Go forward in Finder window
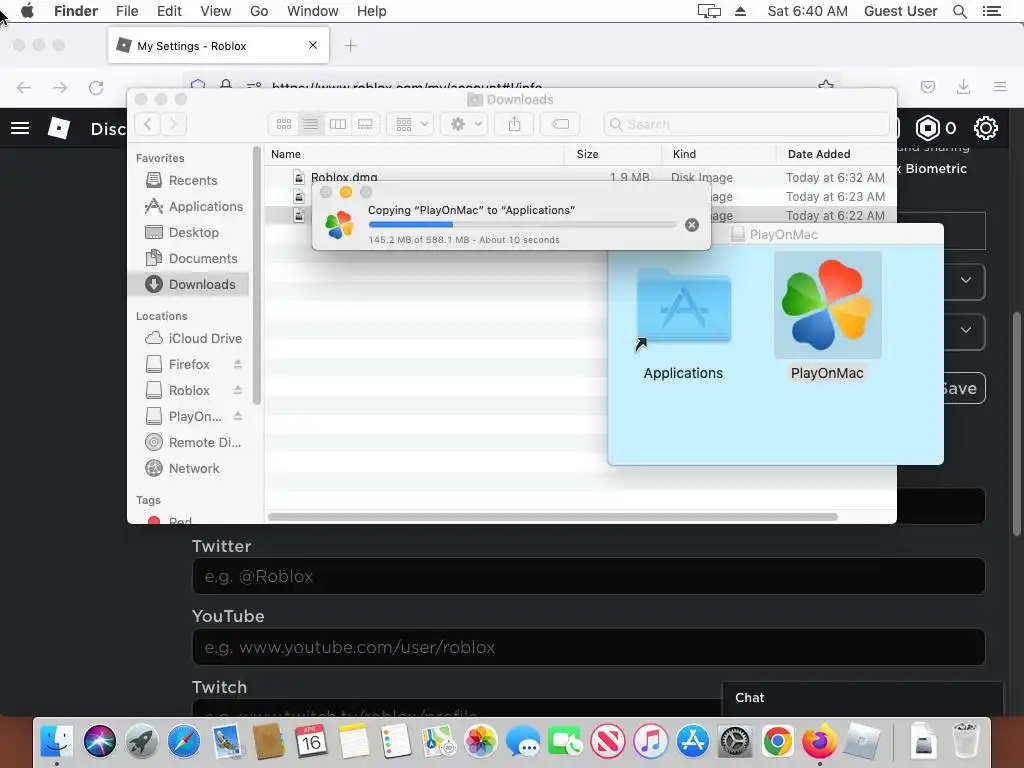The height and width of the screenshot is (768, 1024). [x=173, y=124]
